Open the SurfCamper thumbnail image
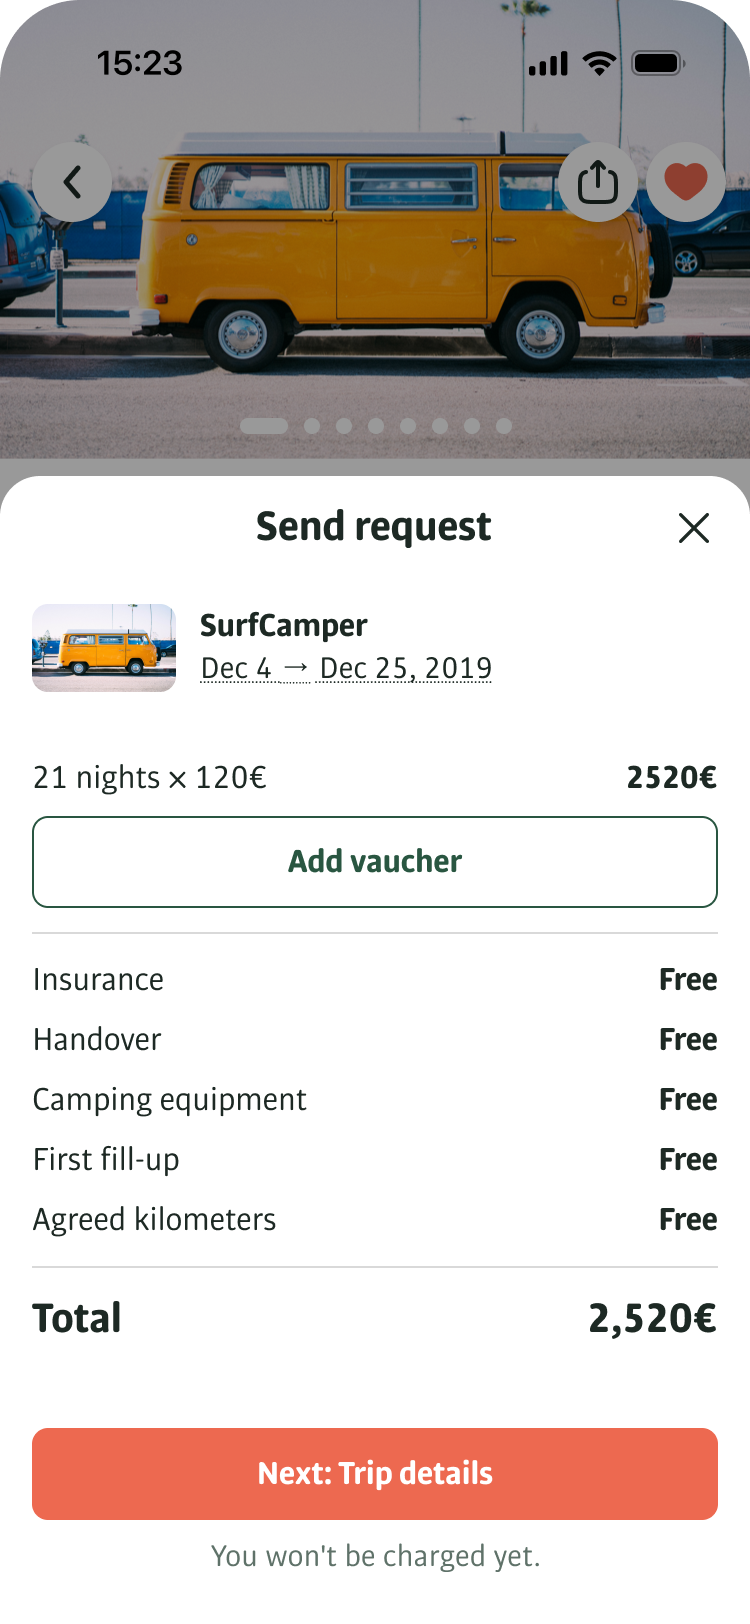The height and width of the screenshot is (1624, 750). [104, 648]
